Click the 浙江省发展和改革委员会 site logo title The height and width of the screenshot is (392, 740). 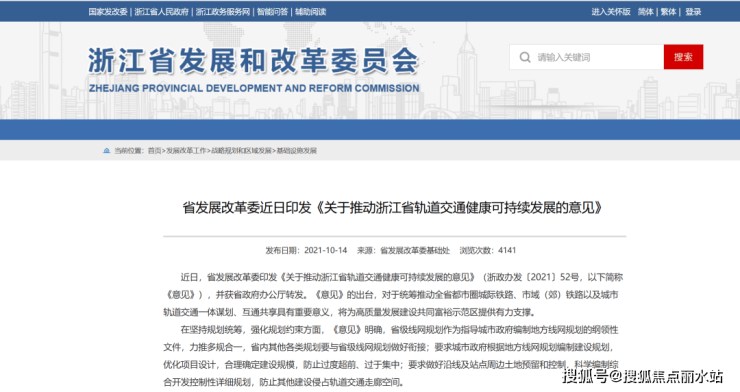pos(254,61)
